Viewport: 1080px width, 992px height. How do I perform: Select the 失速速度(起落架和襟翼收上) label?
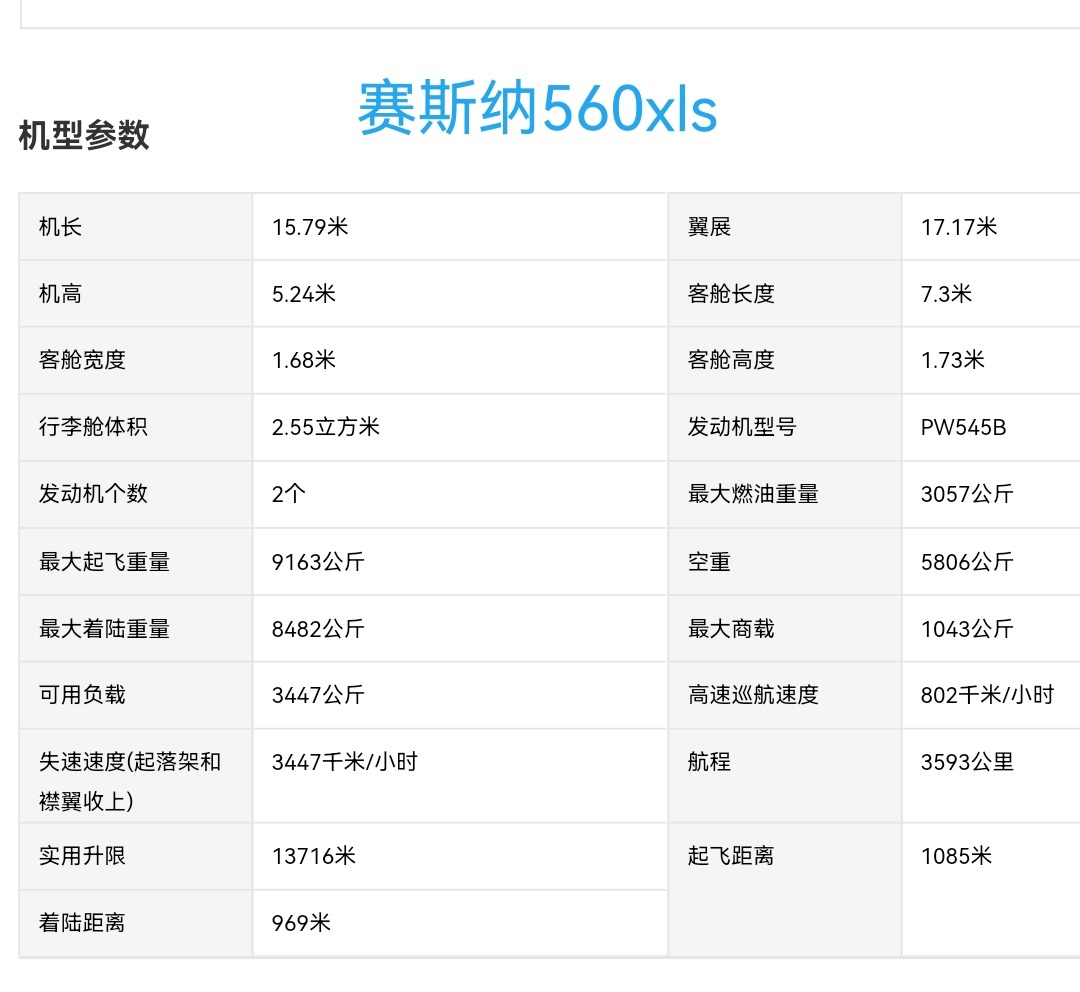tap(130, 781)
